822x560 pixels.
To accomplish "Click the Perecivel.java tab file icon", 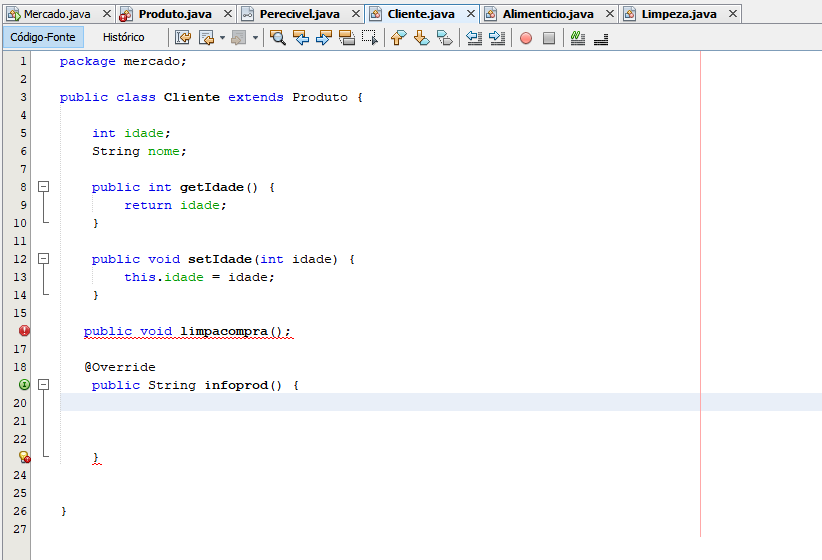I will [x=247, y=14].
